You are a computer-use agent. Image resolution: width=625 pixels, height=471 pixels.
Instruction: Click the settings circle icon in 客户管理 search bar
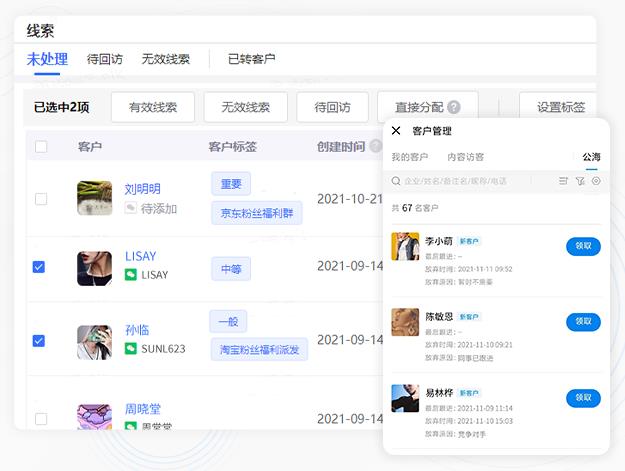pos(596,181)
